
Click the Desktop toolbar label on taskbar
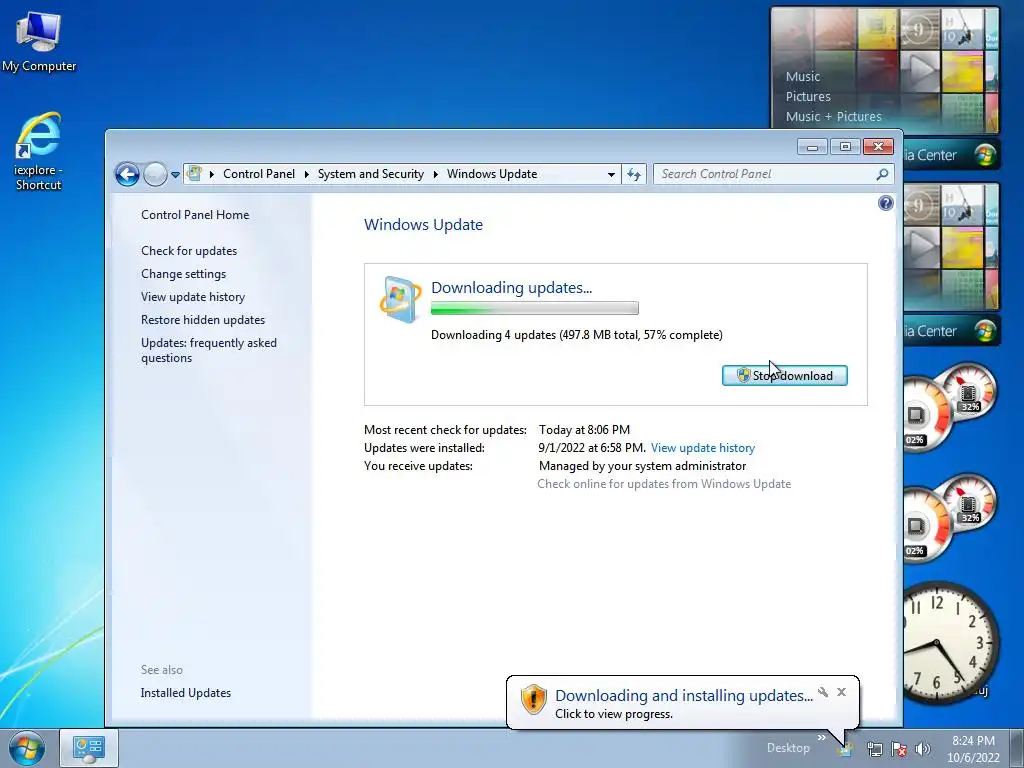[788, 748]
